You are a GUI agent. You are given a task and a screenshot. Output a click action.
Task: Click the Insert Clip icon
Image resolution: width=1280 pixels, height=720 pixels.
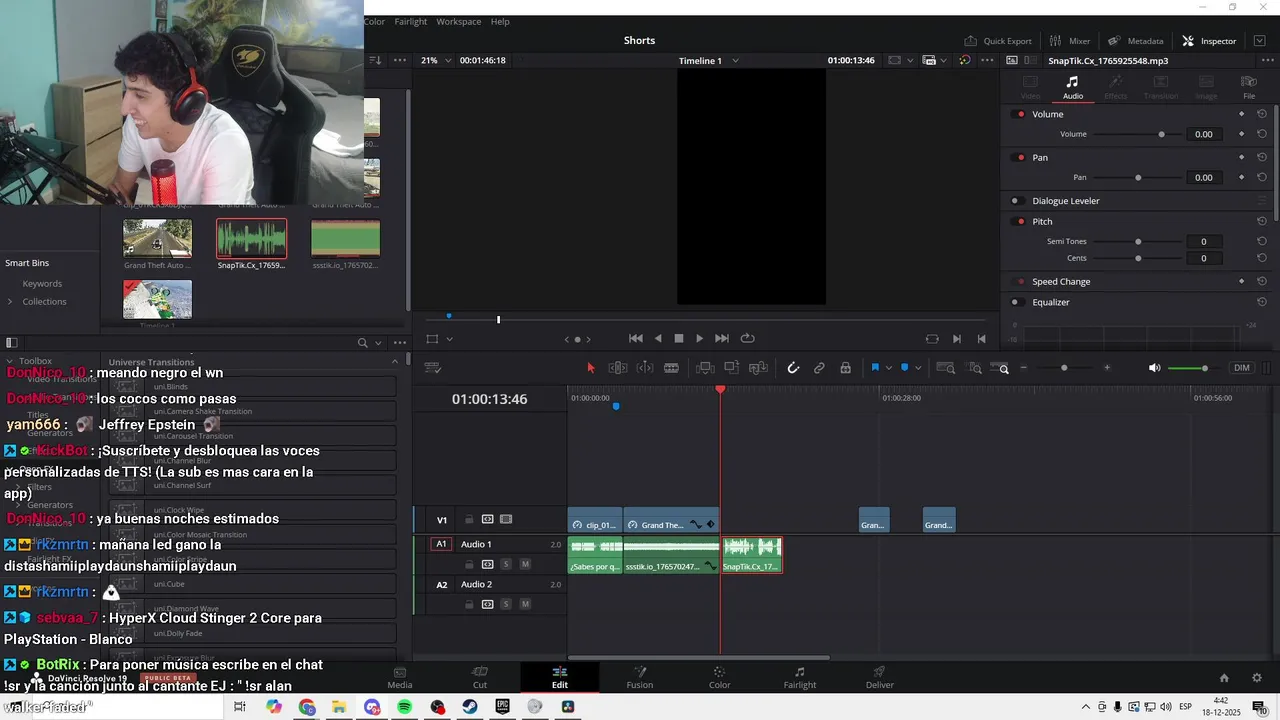pyautogui.click(x=705, y=368)
